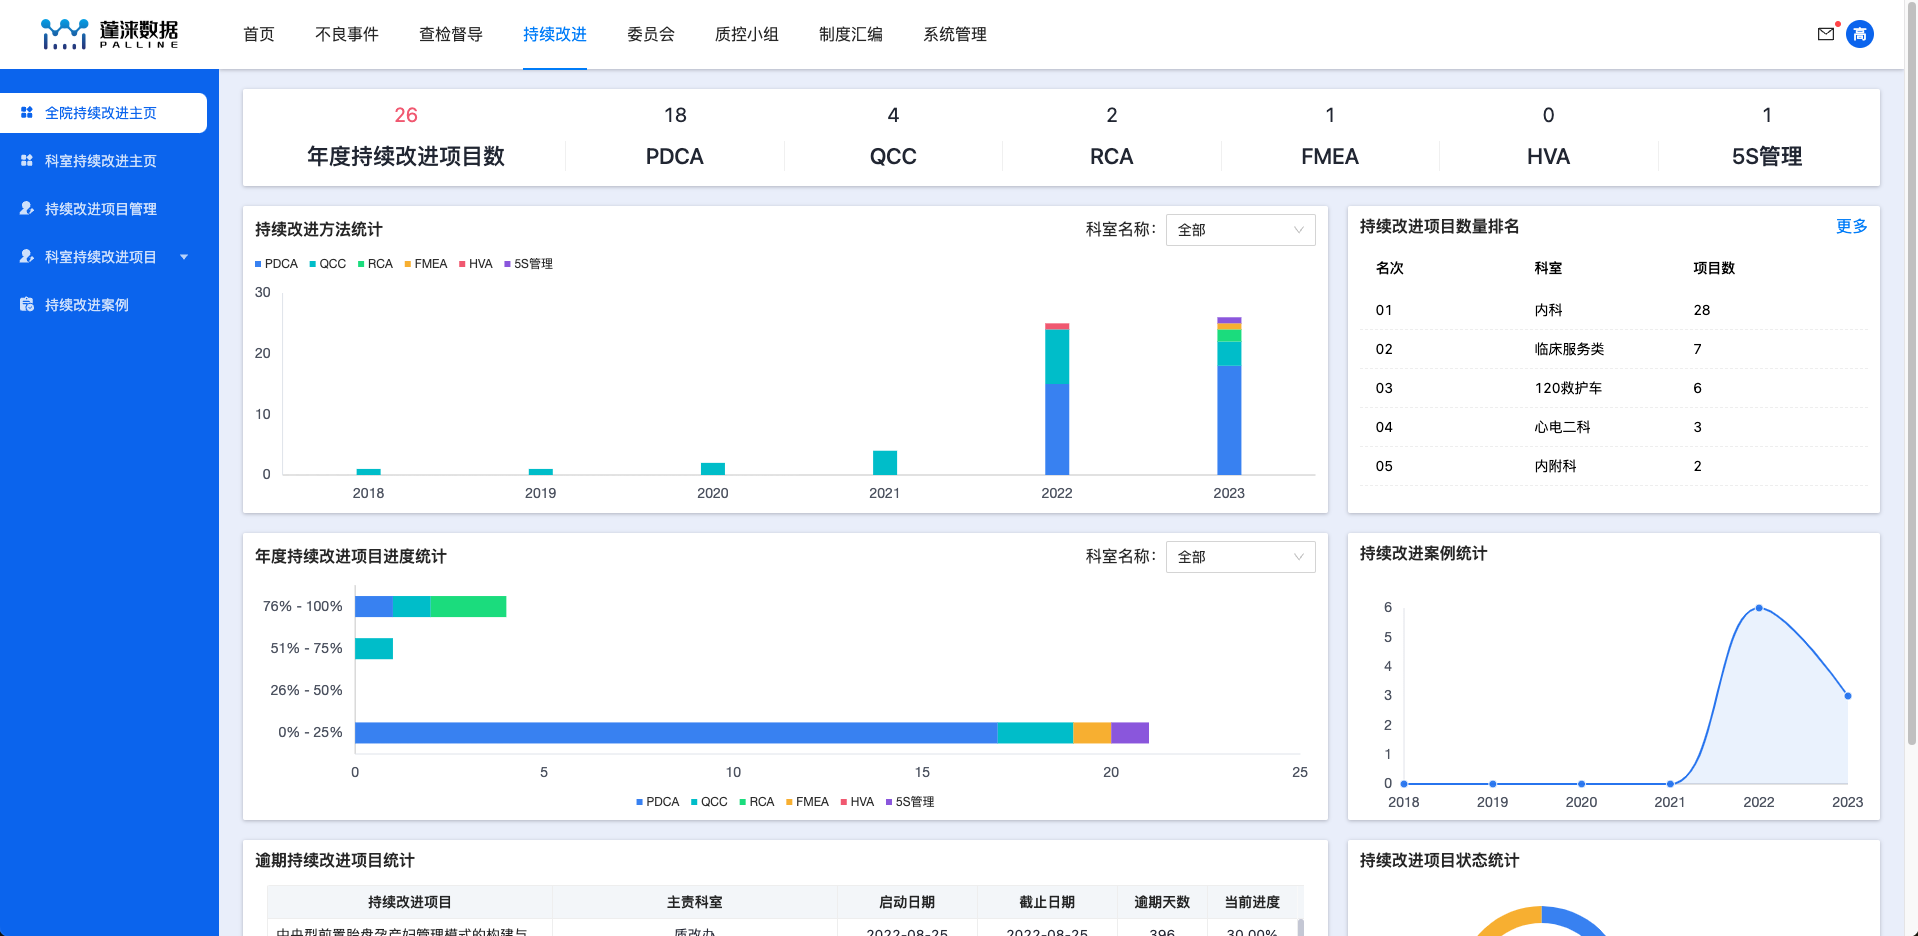Click the 科室持续改进主页 sidebar icon
1918x936 pixels.
point(27,161)
